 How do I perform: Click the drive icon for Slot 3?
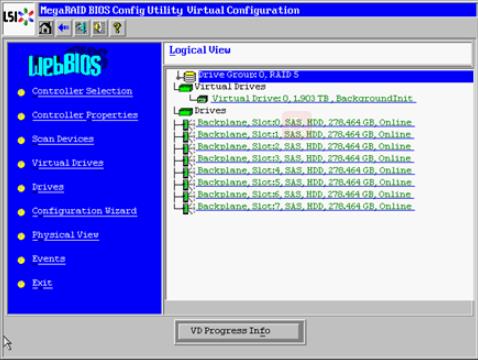[186, 160]
